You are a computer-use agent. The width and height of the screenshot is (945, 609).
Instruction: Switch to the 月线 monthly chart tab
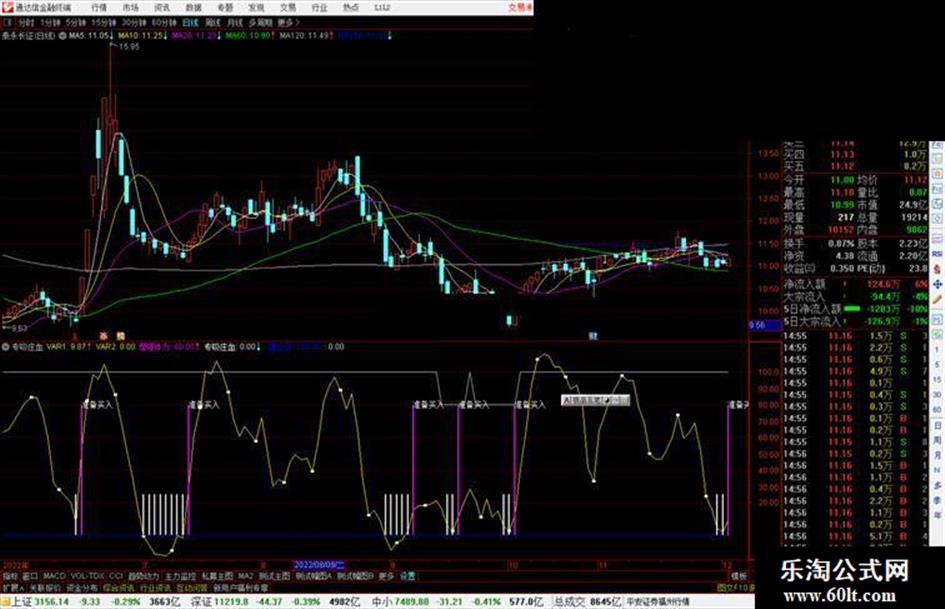(x=234, y=23)
